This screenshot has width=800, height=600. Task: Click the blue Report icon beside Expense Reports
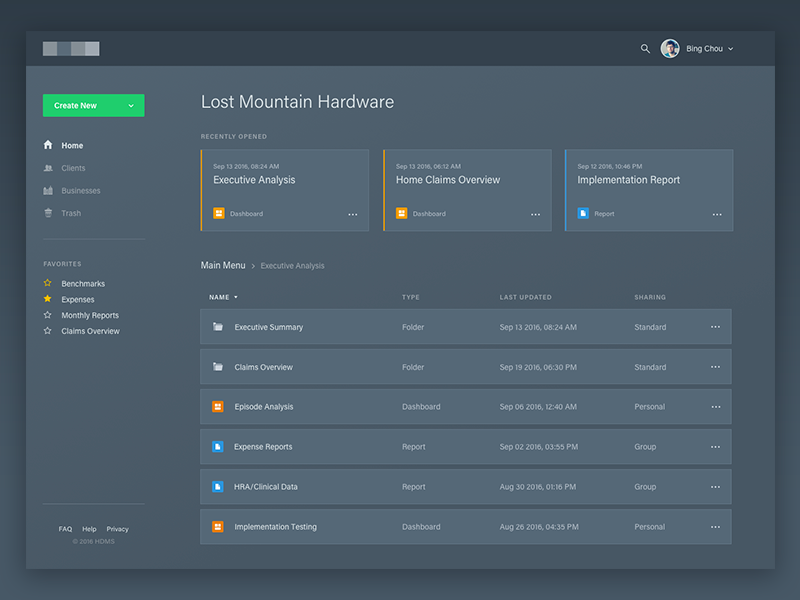219,446
